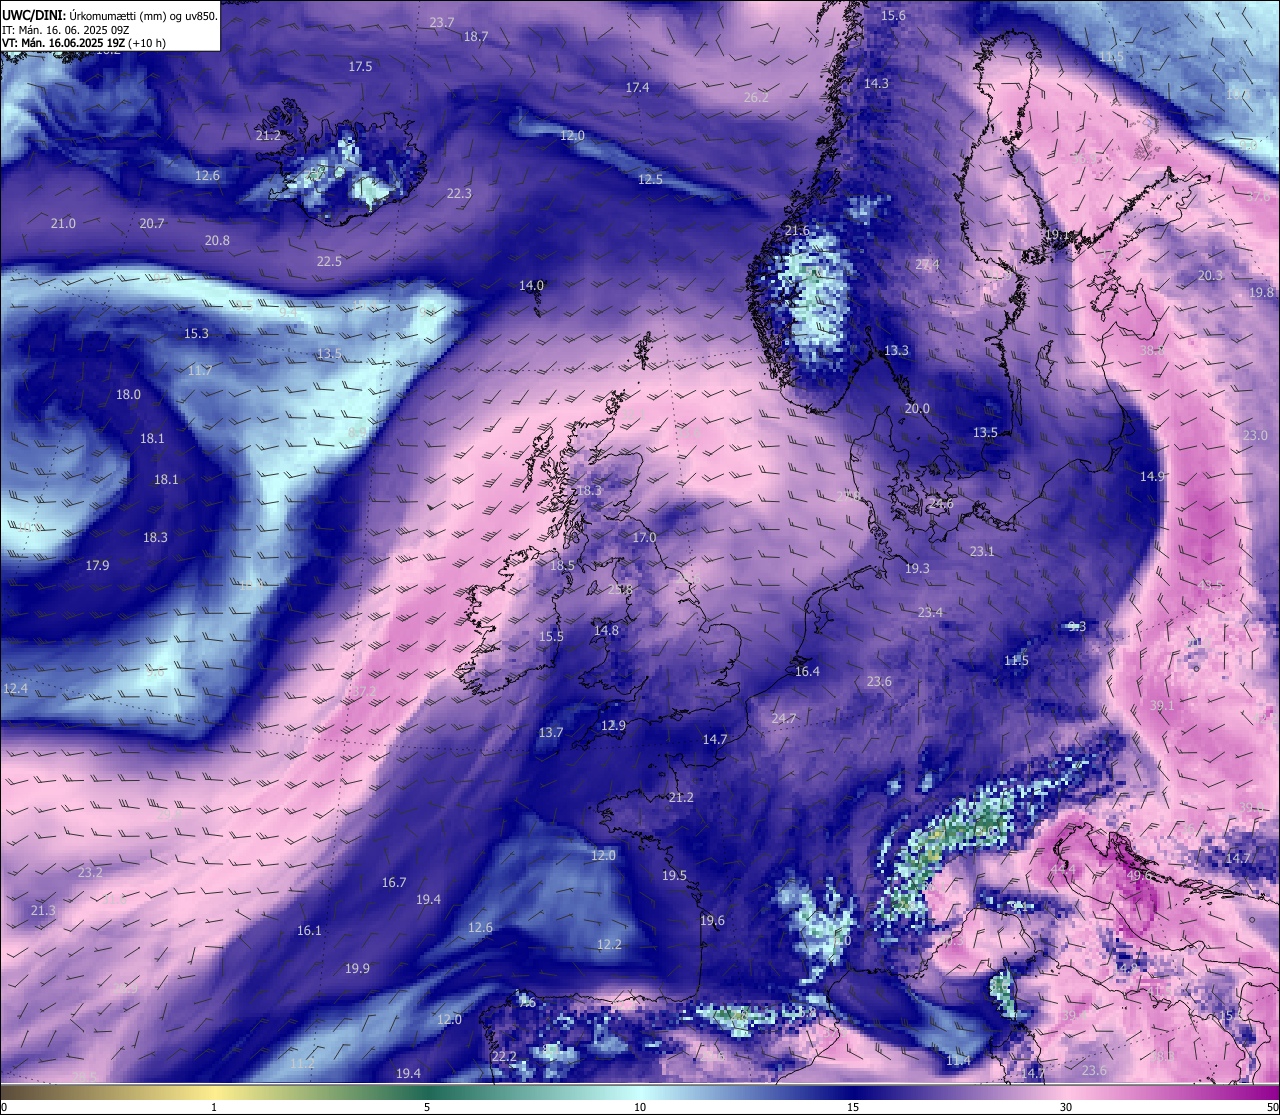Viewport: 1280px width, 1115px height.
Task: Click the map value '19.6'
Action: pos(712,920)
